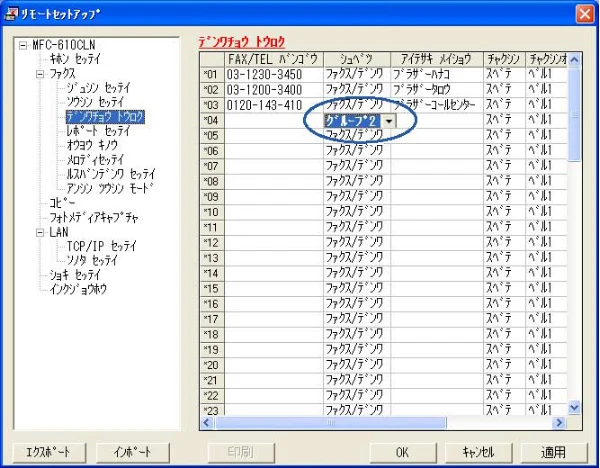Viewport: 600px width, 468px height.
Task: Select row header *10
Action: [212, 212]
